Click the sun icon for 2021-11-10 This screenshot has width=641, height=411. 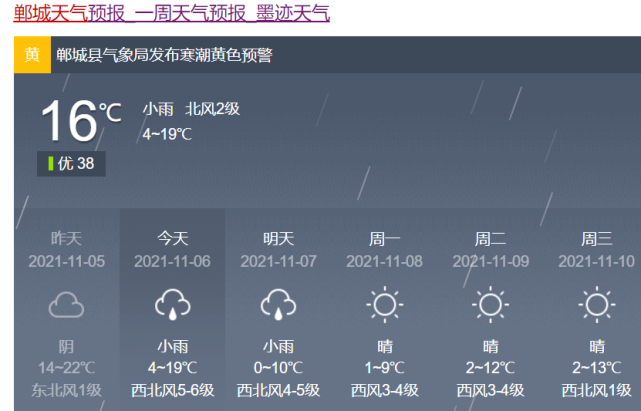point(596,305)
